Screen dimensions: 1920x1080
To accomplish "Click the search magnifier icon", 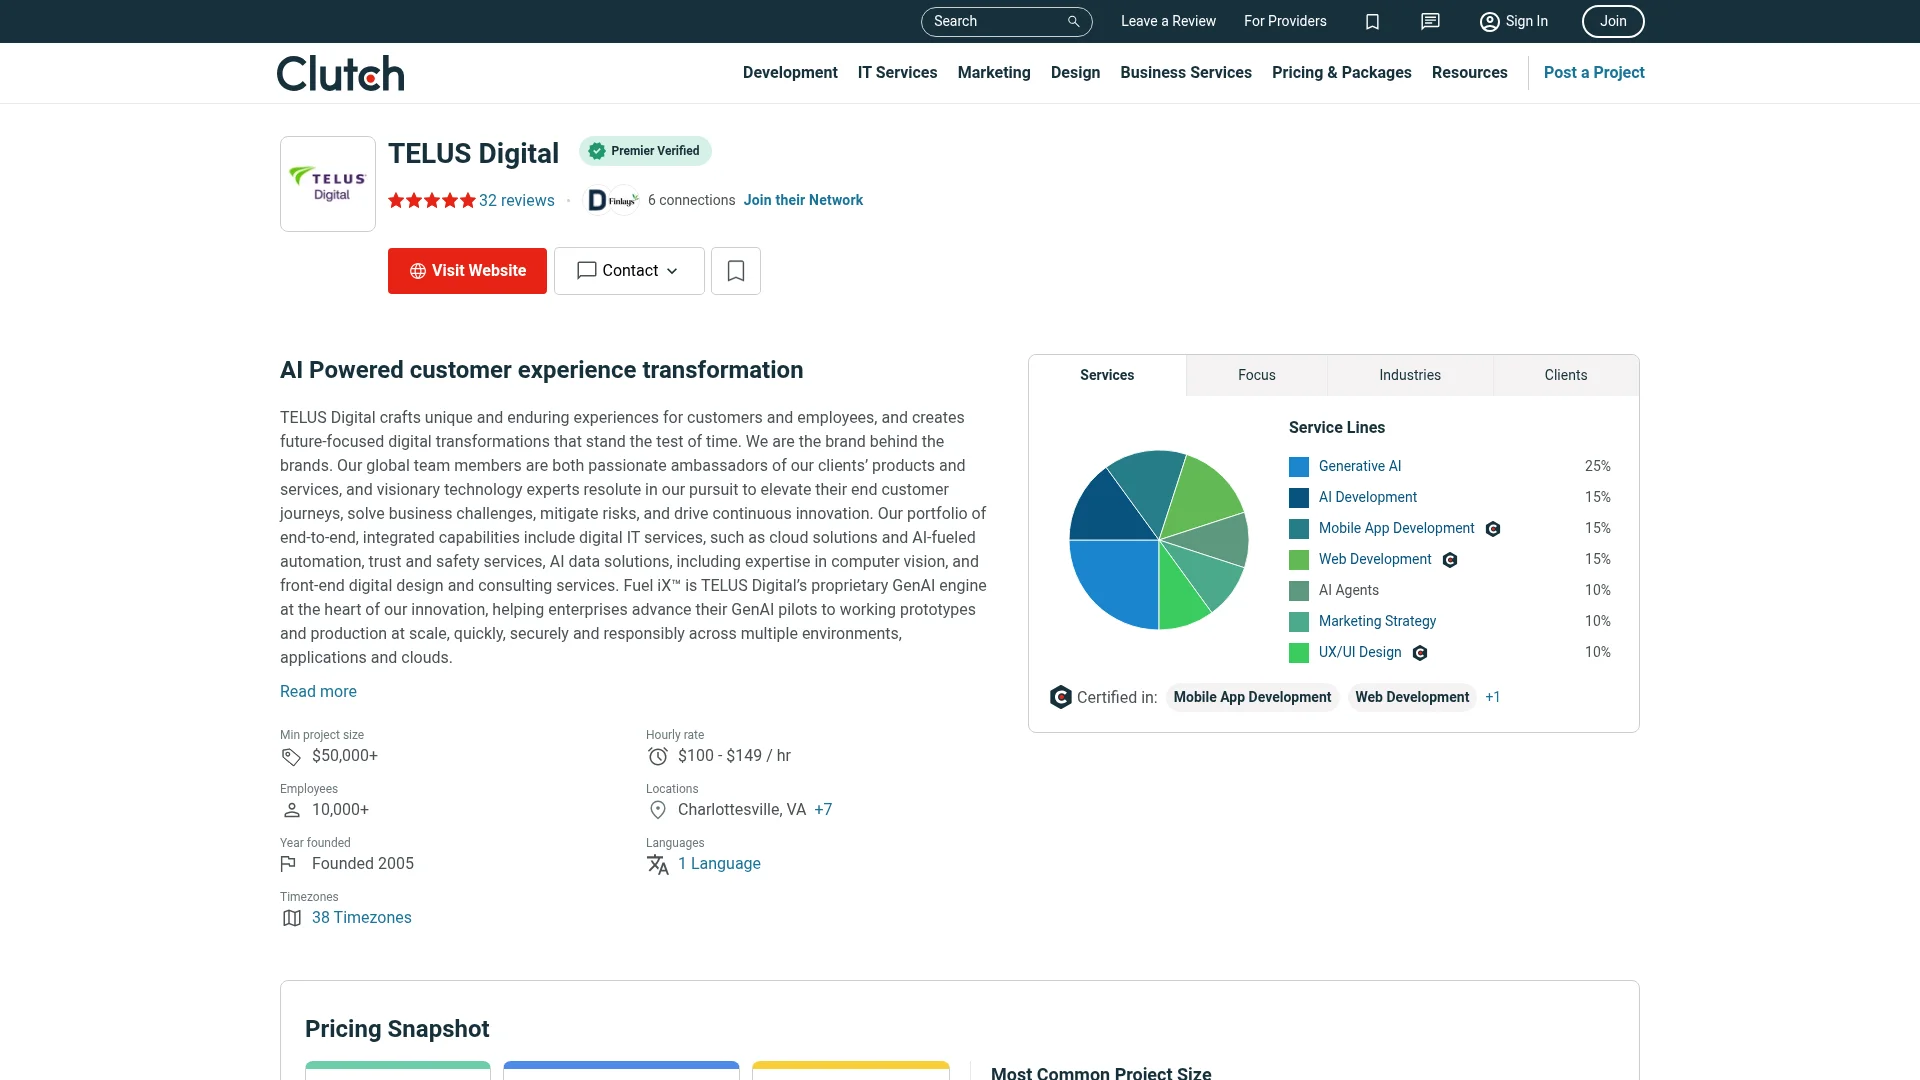I will tap(1073, 21).
